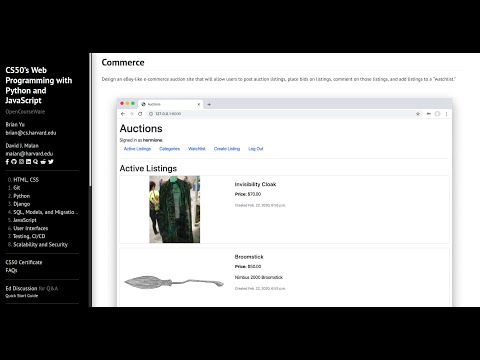
Task: Click the OpenCourseWare text in the sidebar
Action: tap(25, 112)
